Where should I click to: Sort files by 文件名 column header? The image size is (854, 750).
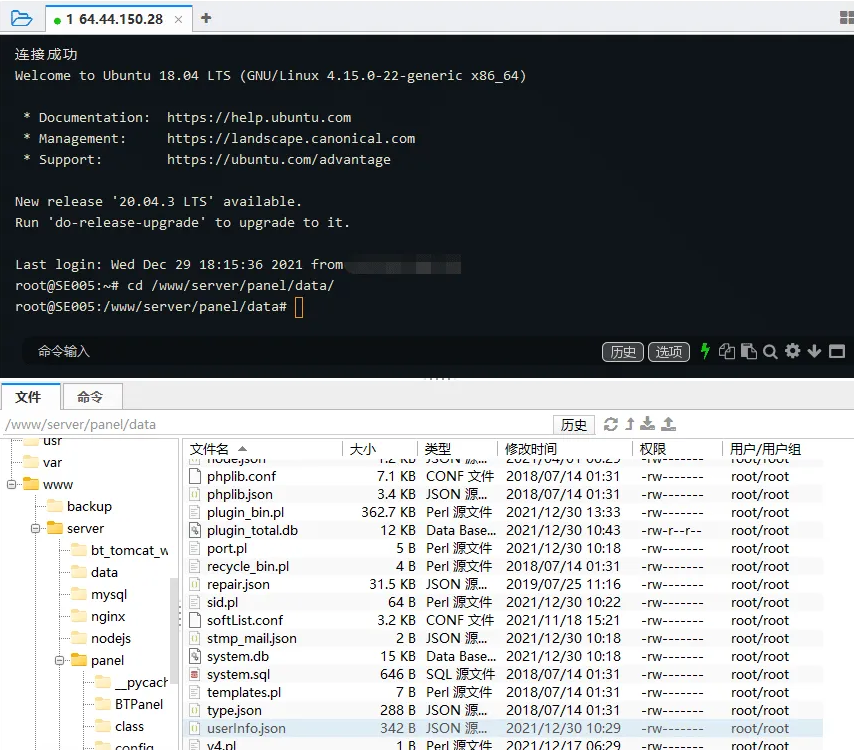click(210, 449)
